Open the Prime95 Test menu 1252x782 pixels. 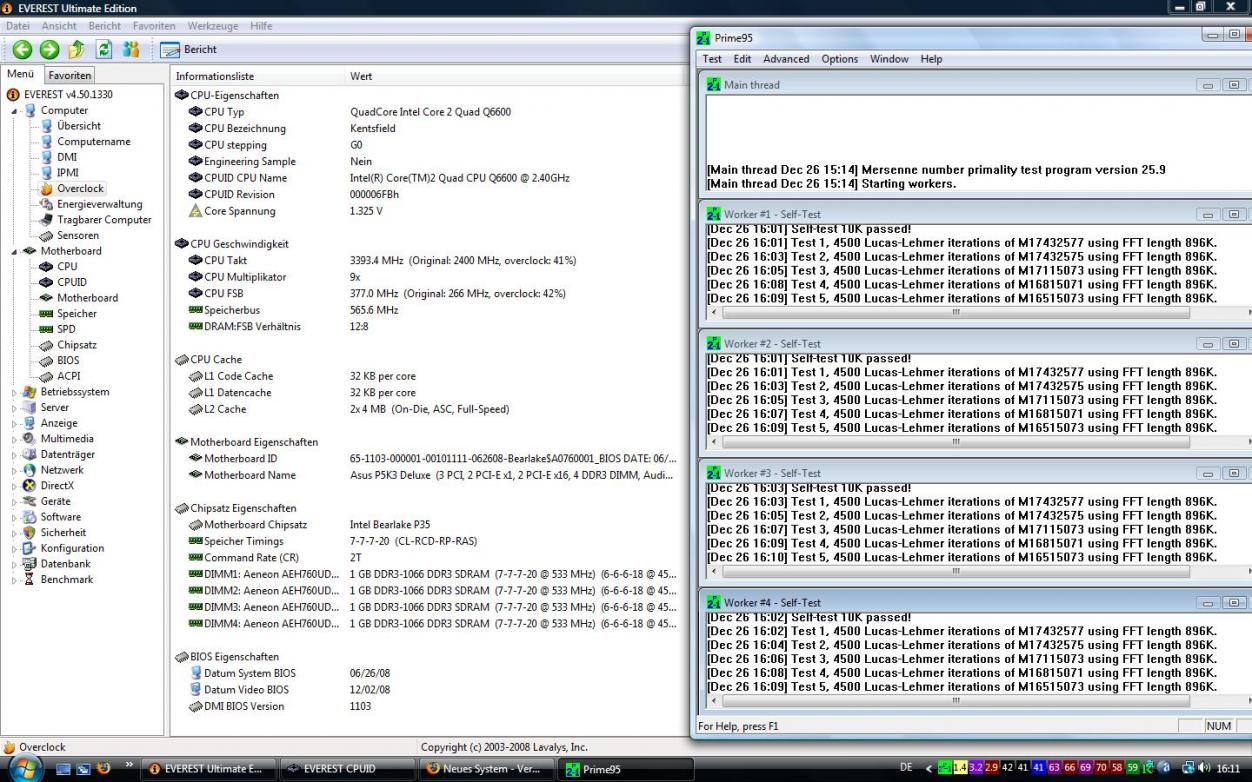point(712,59)
